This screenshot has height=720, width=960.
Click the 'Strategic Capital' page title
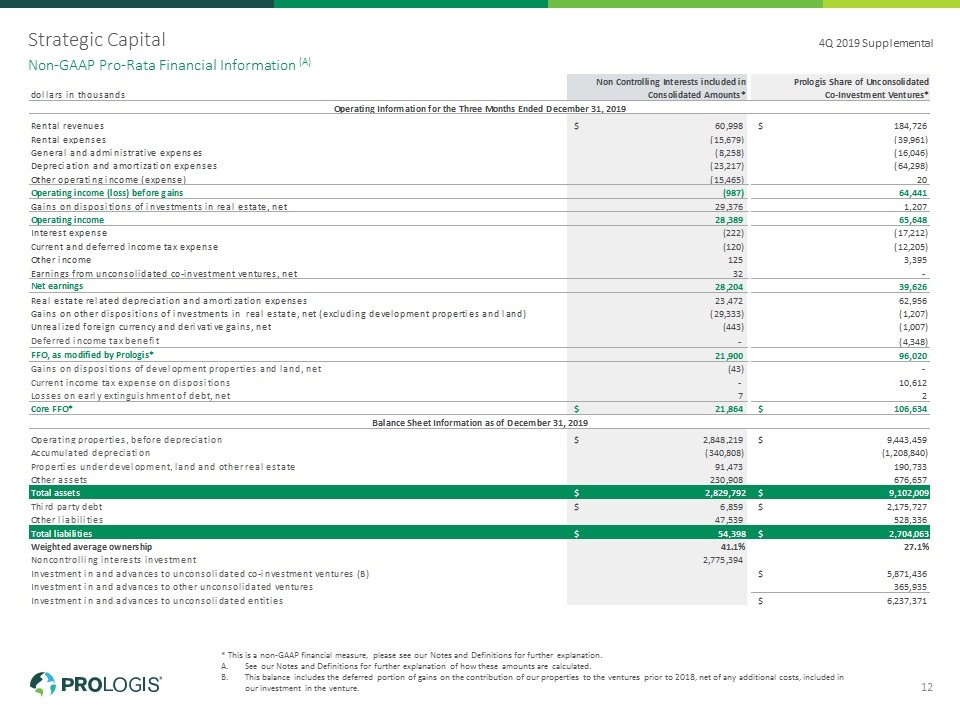(x=97, y=40)
